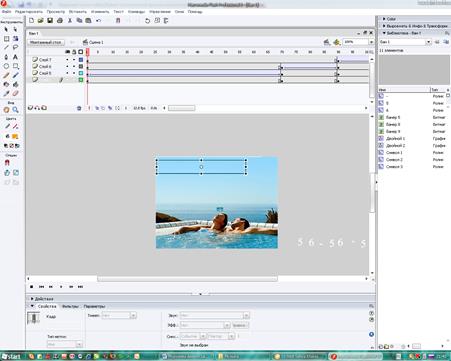
Task: Click the Windows start button
Action: click(11, 356)
